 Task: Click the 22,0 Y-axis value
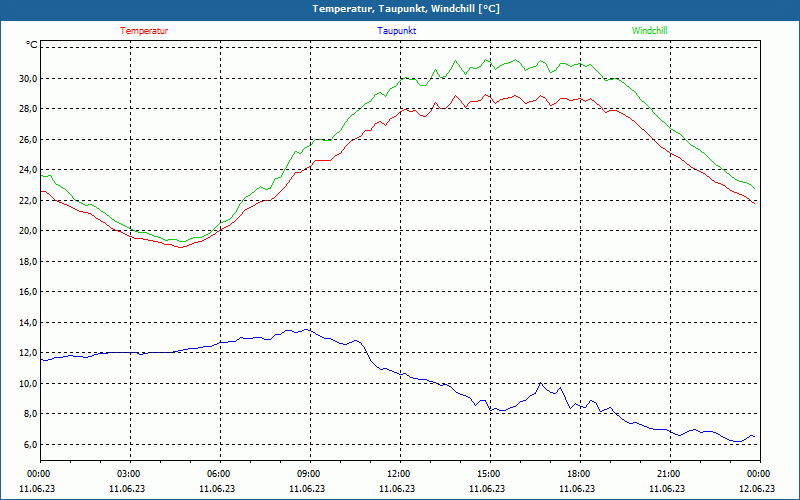click(28, 201)
